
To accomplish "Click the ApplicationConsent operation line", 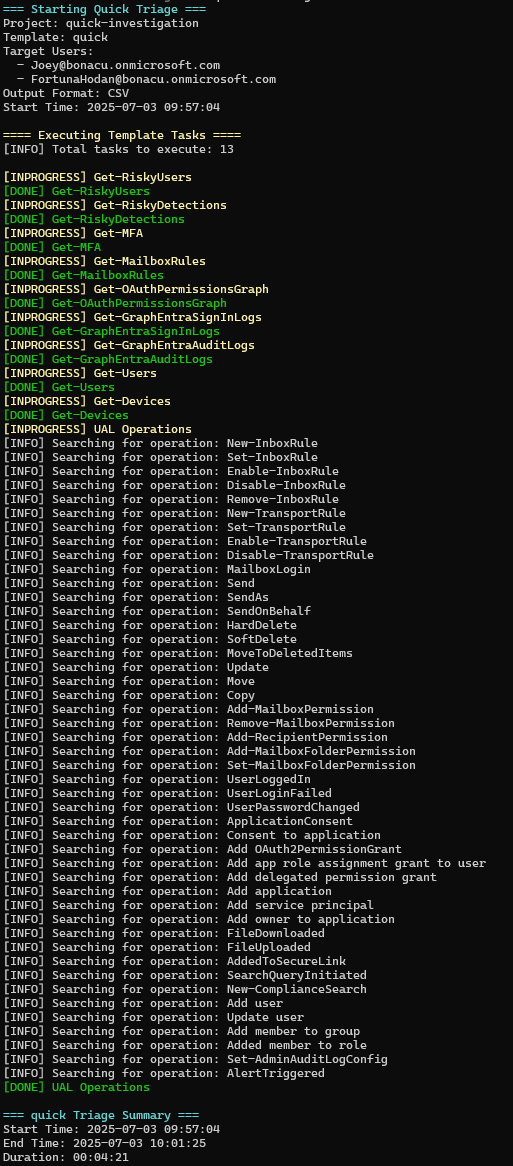I will (x=178, y=822).
